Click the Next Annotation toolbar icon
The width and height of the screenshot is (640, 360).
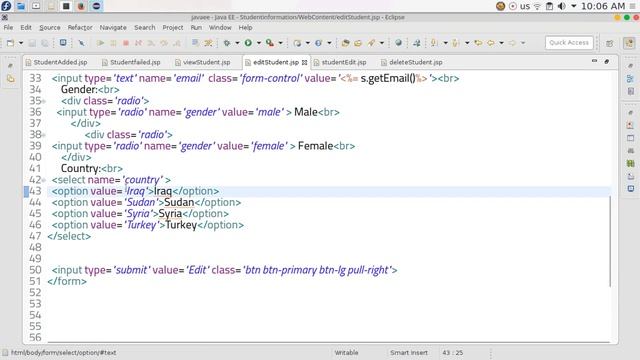[434, 43]
